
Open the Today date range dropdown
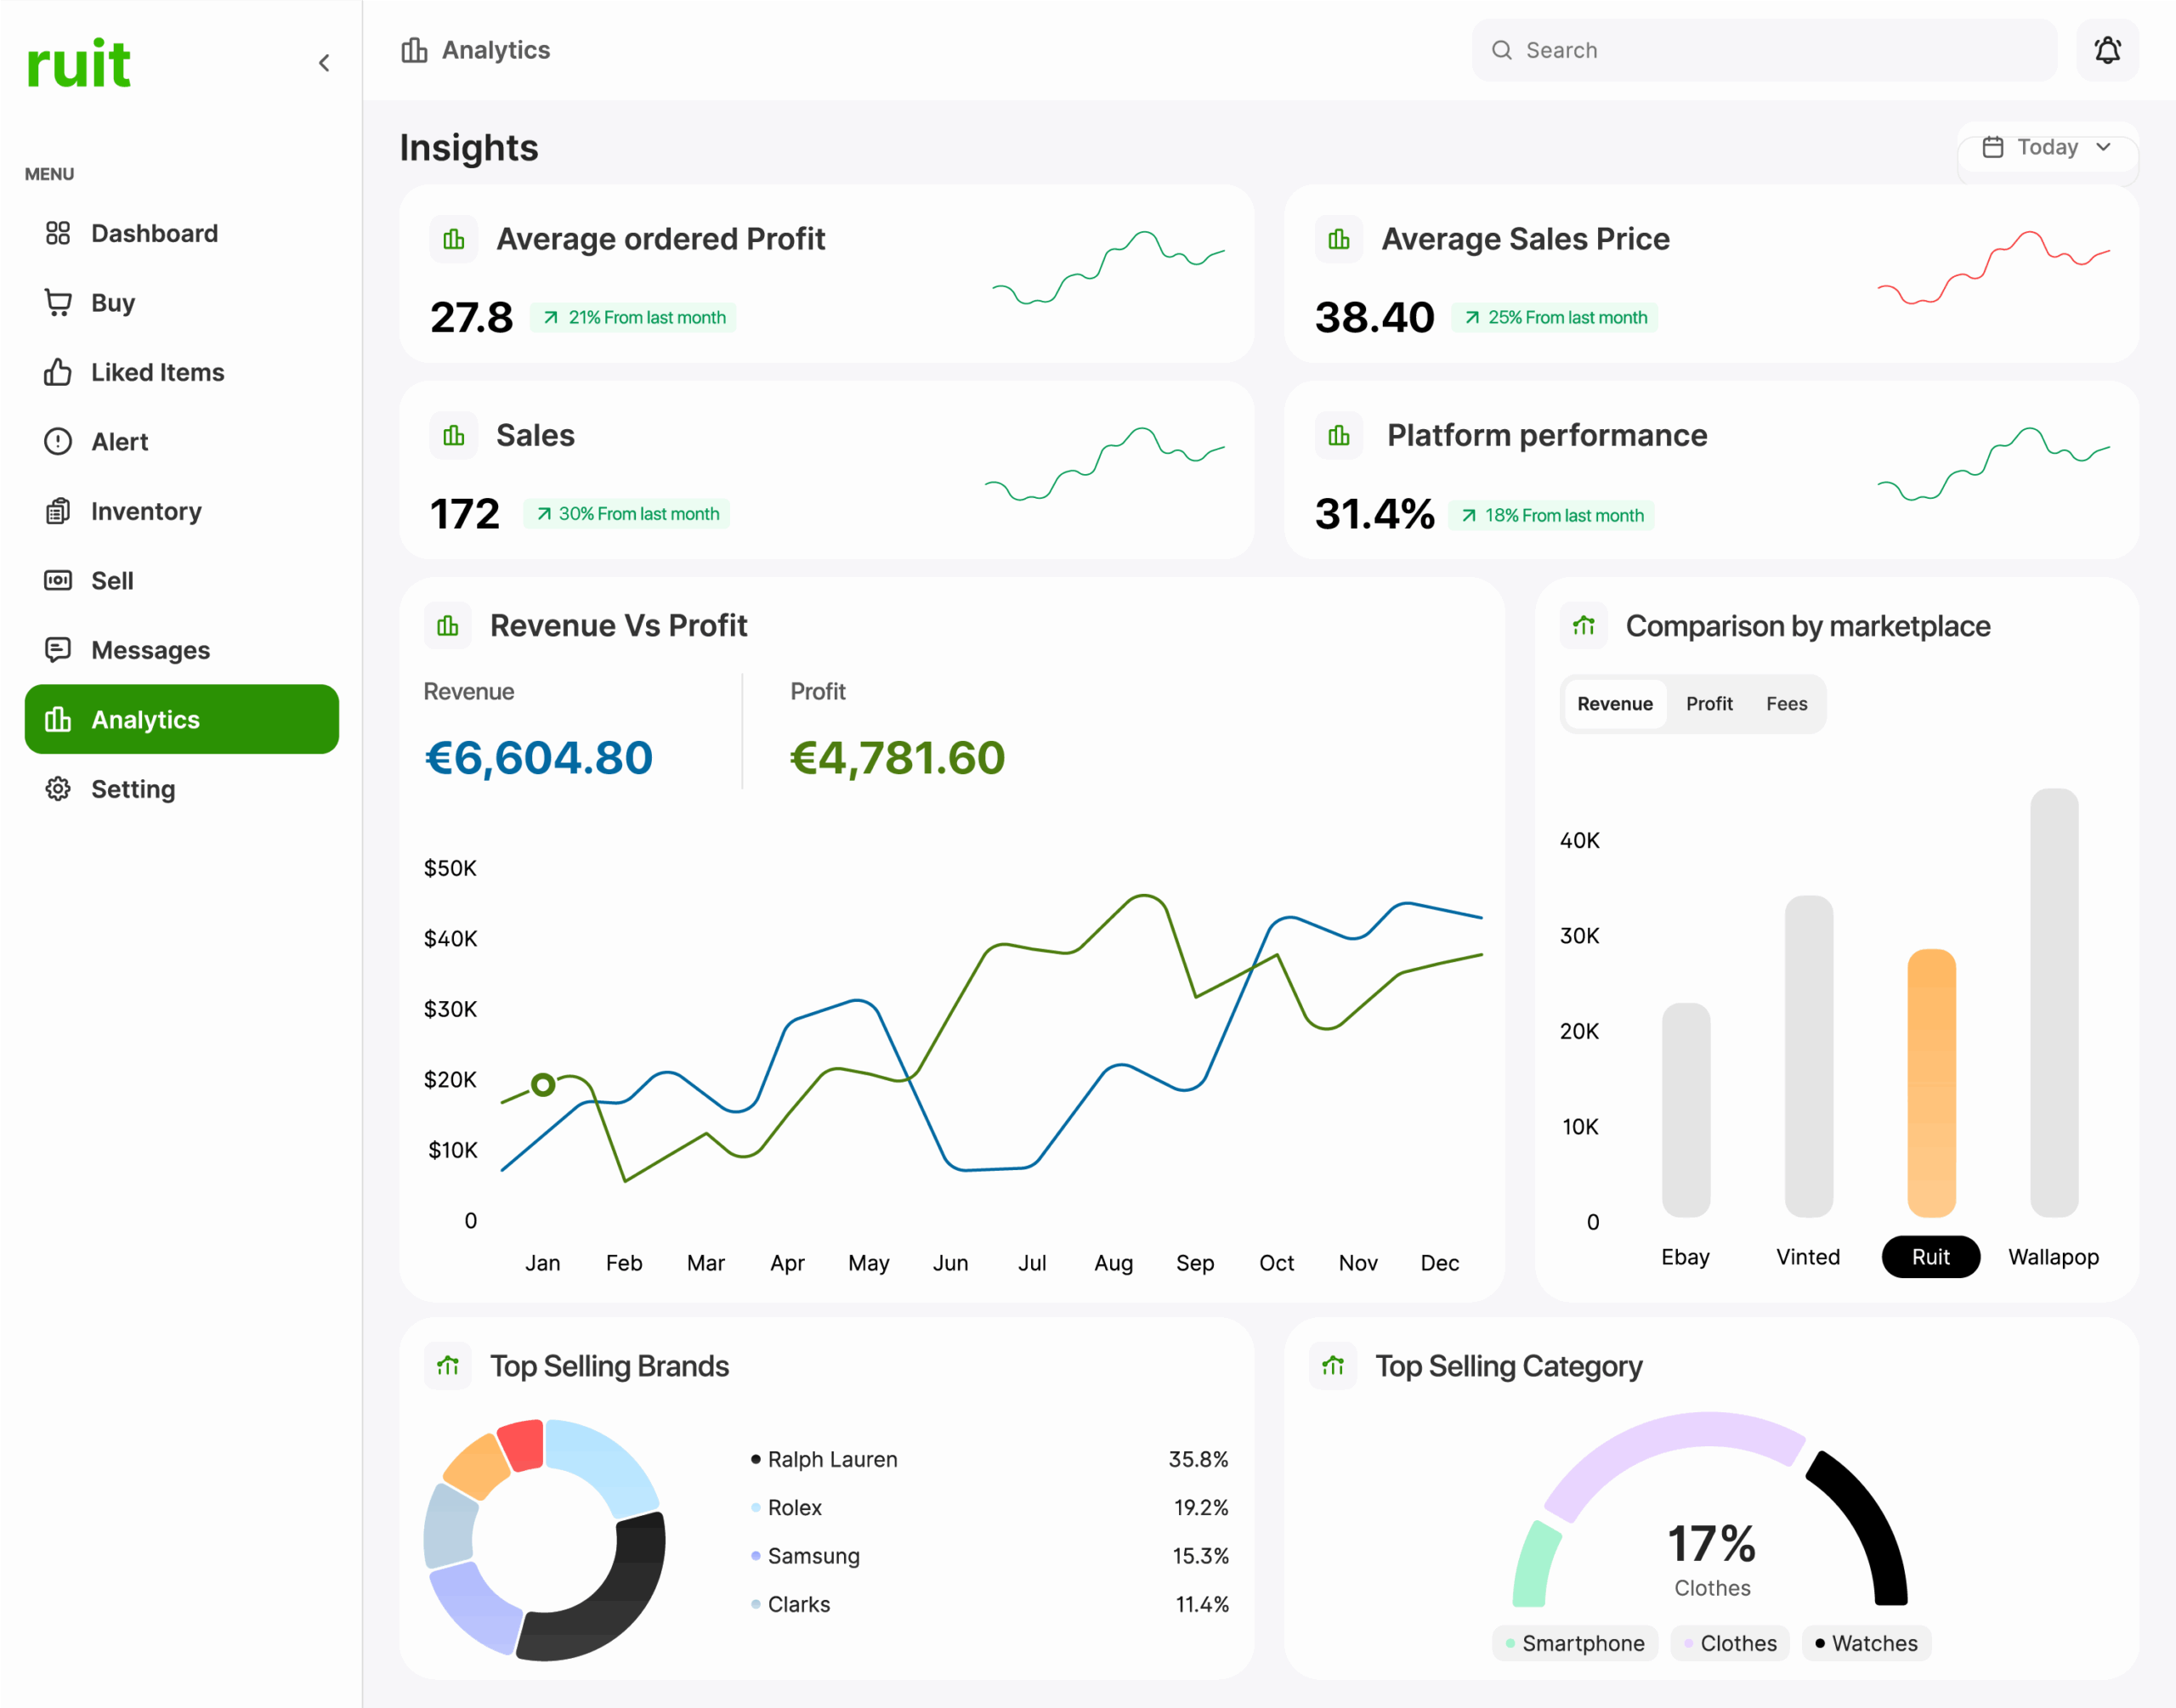pyautogui.click(x=2046, y=147)
